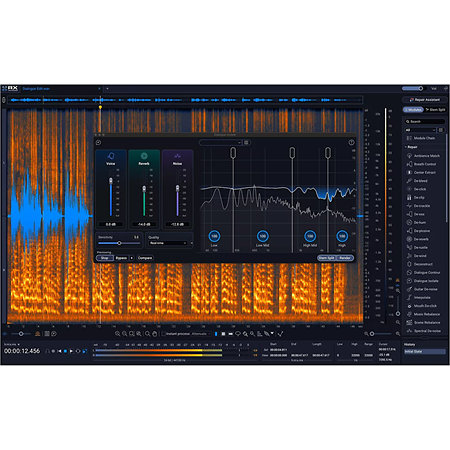Launch the De-rustle module
The width and height of the screenshot is (450, 450).
click(x=417, y=247)
